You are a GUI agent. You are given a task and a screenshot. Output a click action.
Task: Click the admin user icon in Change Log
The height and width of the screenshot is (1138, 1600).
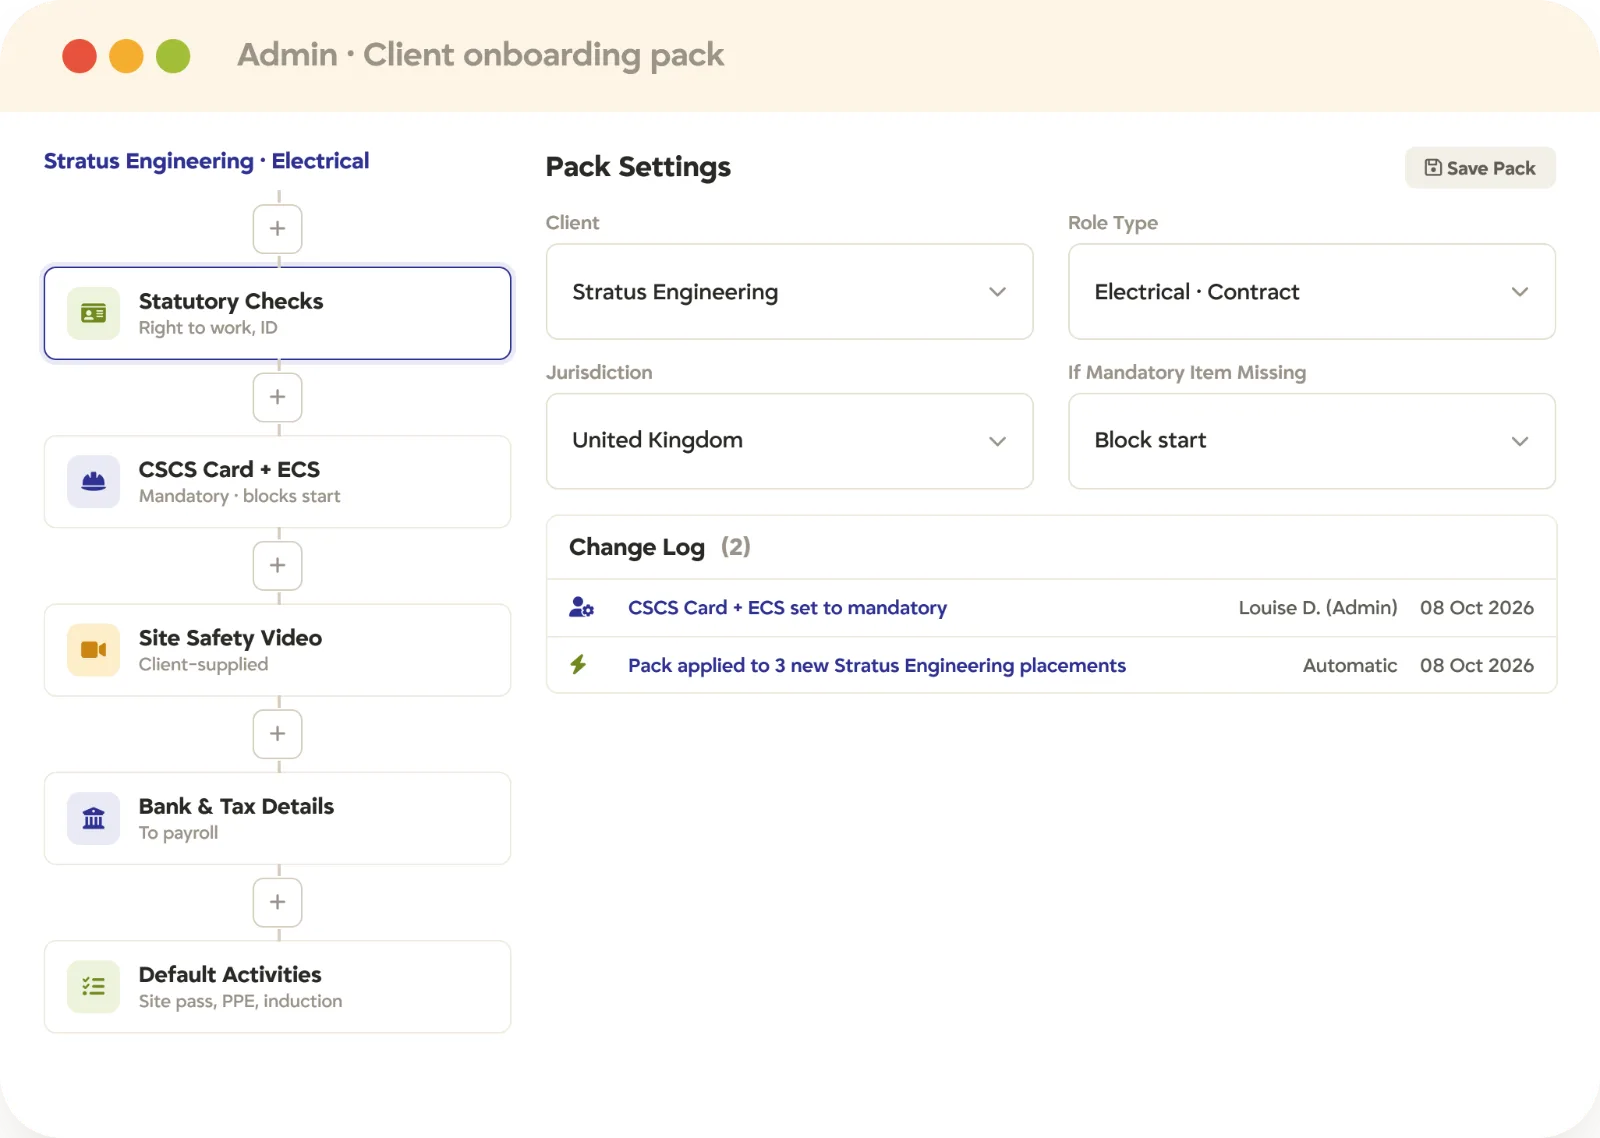tap(581, 608)
